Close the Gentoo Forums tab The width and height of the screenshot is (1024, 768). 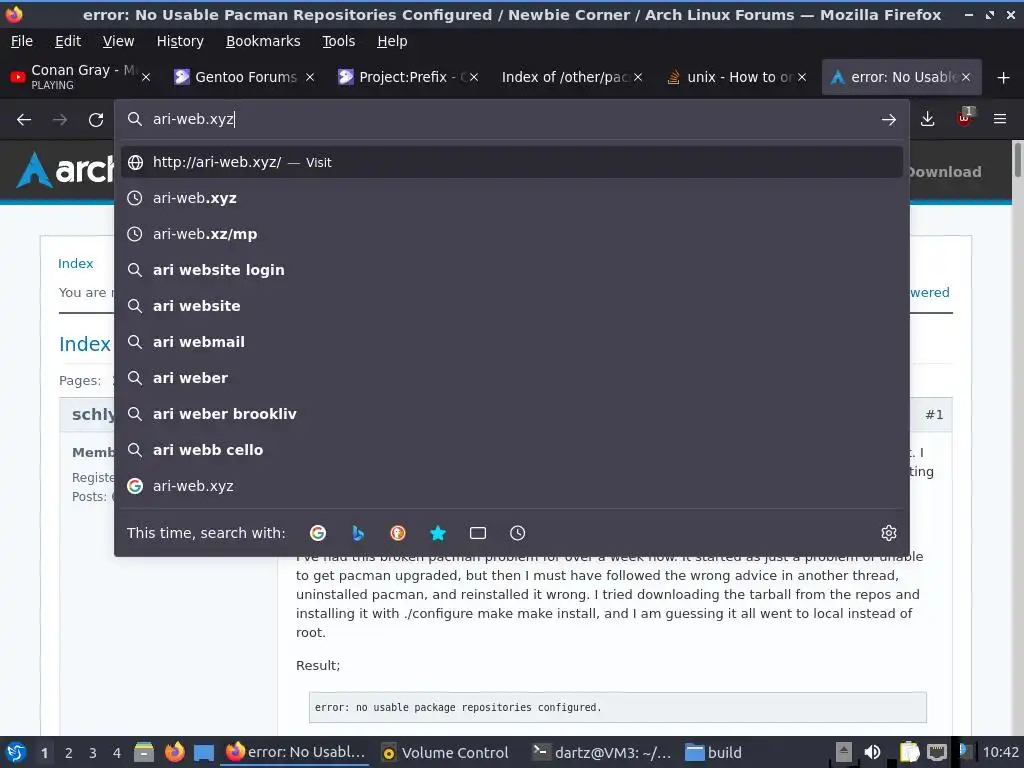[310, 77]
